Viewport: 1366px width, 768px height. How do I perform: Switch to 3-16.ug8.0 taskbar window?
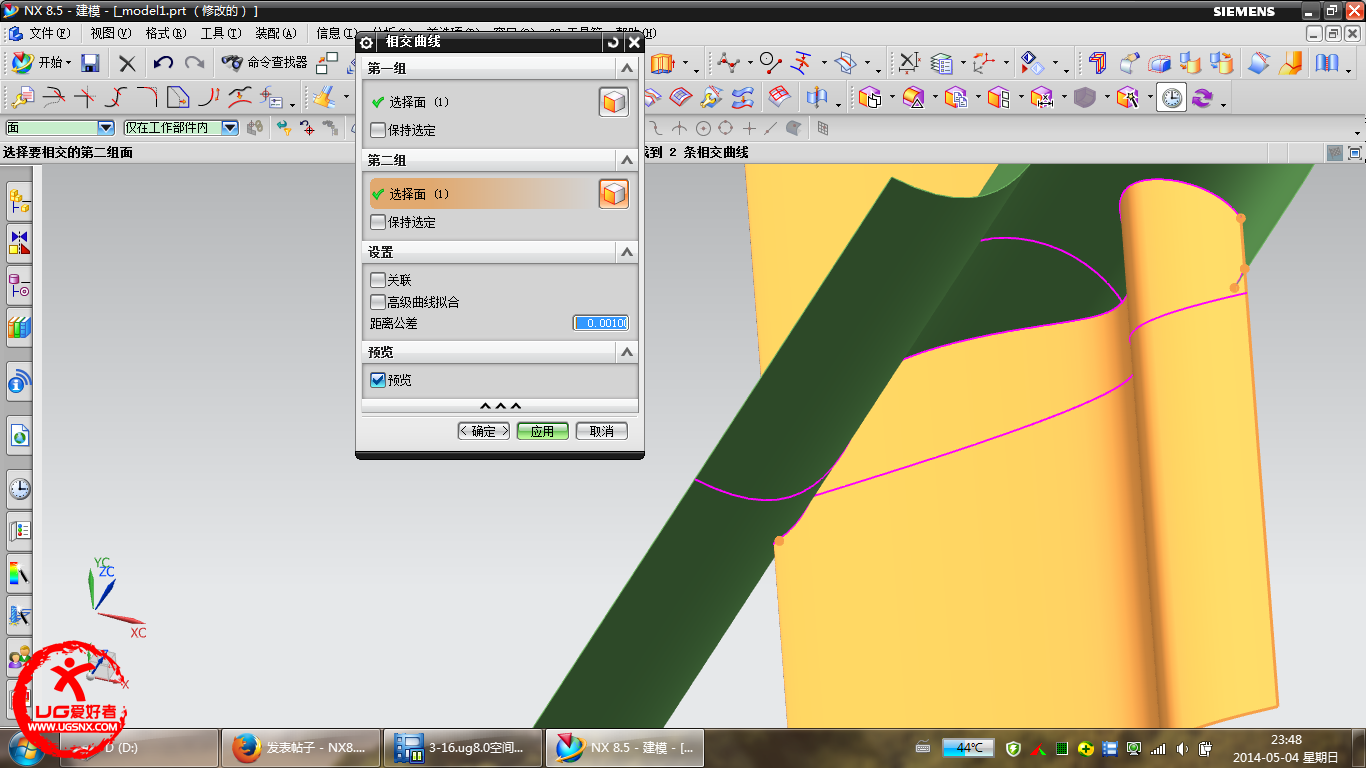[463, 748]
